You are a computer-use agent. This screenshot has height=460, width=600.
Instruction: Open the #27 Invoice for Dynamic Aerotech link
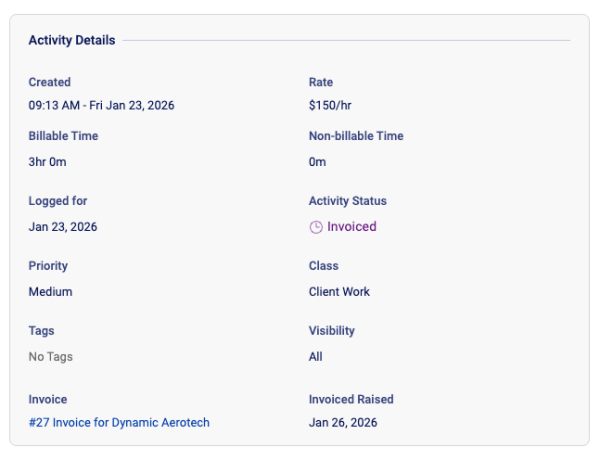119,423
